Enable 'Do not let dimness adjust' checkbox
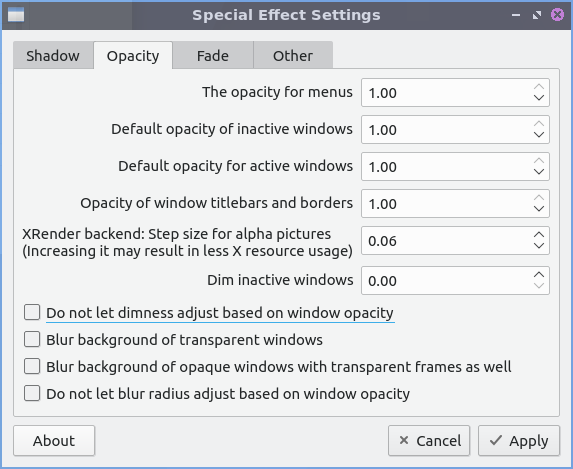Image resolution: width=573 pixels, height=469 pixels. pos(32,313)
